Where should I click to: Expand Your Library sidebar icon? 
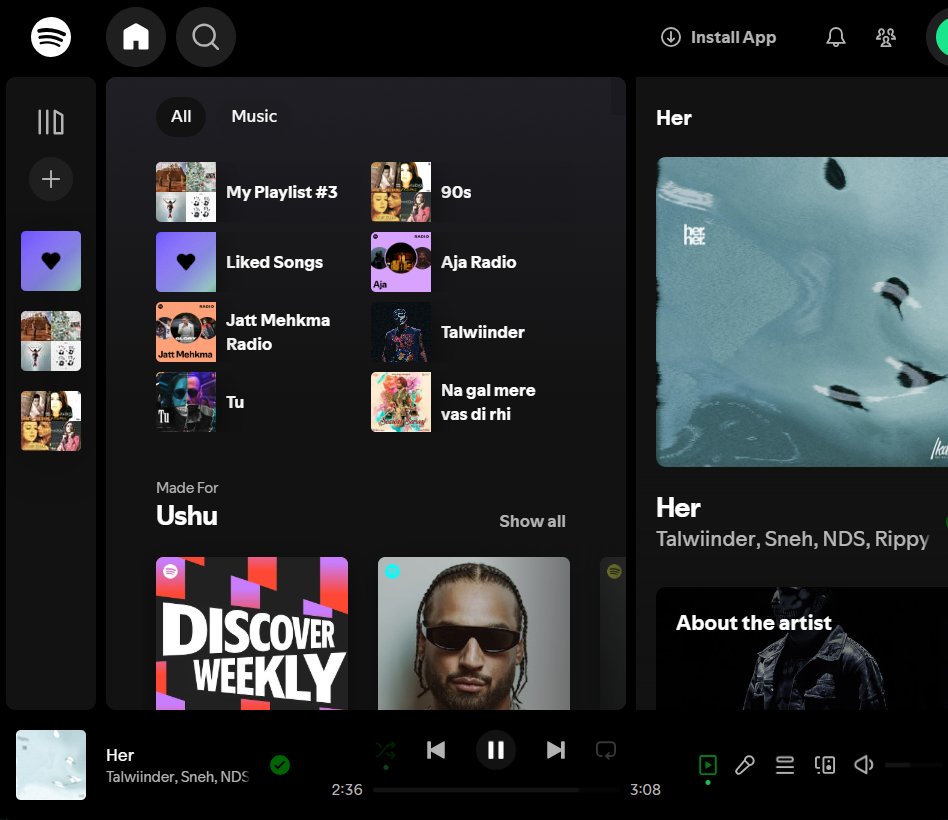coord(51,122)
